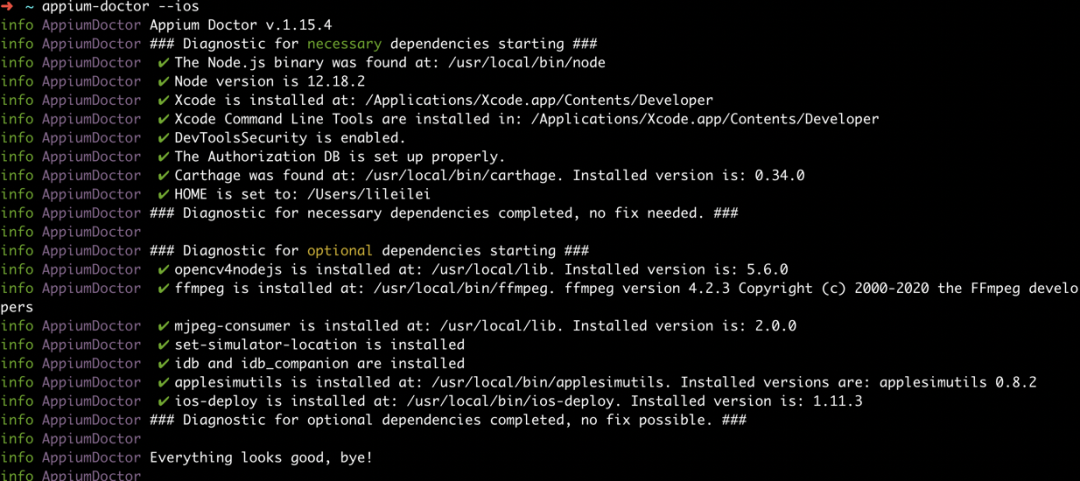Click the checkmark next to ios-deploy is installed
Screen dimensions: 1080x481
pos(163,400)
